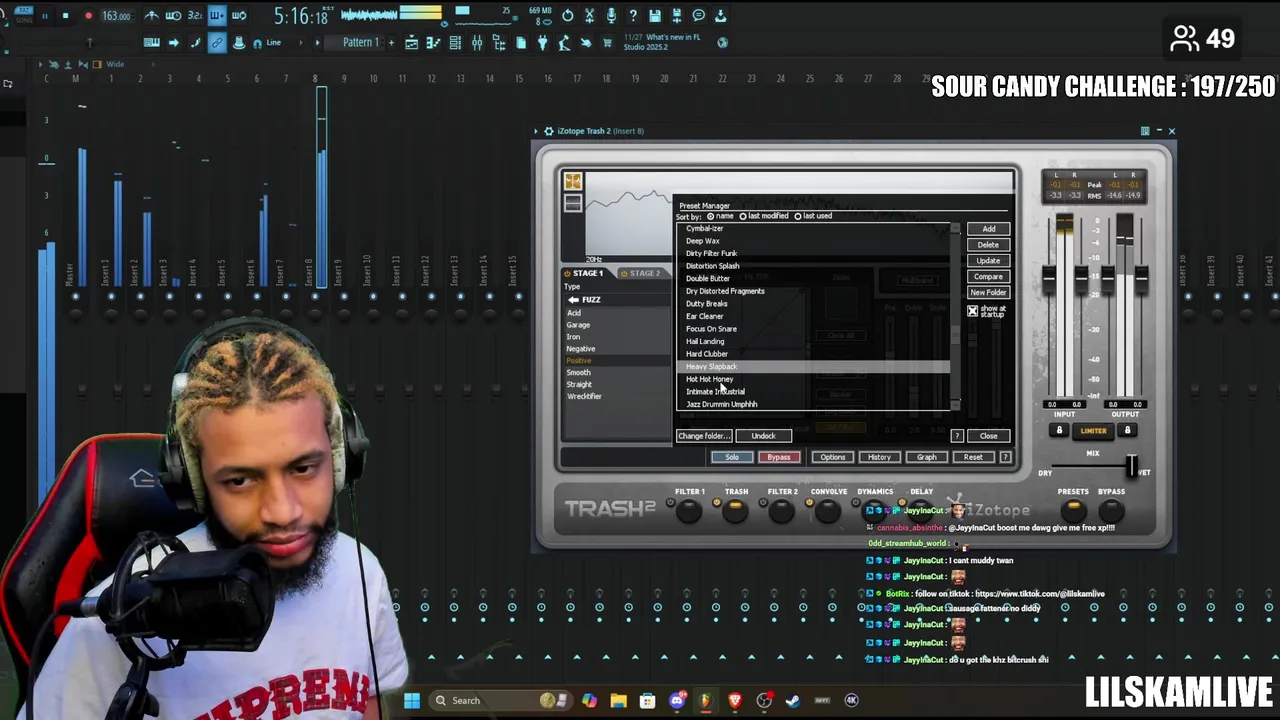The width and height of the screenshot is (1280, 720).
Task: Toggle 'show at startup' checkbox
Action: 972,311
